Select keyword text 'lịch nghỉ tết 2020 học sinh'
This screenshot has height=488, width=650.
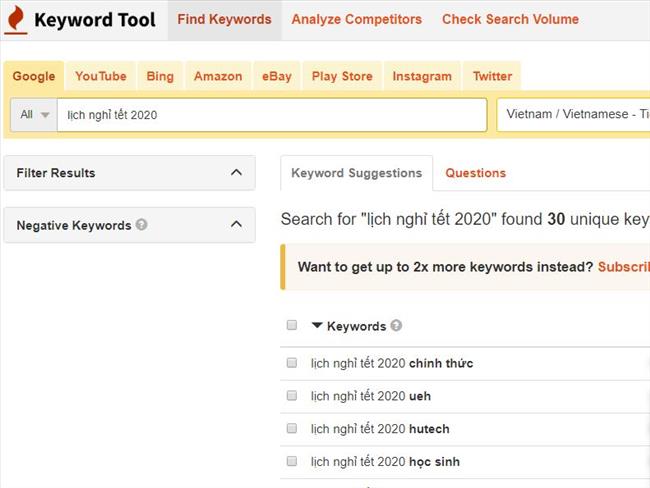[x=386, y=461]
